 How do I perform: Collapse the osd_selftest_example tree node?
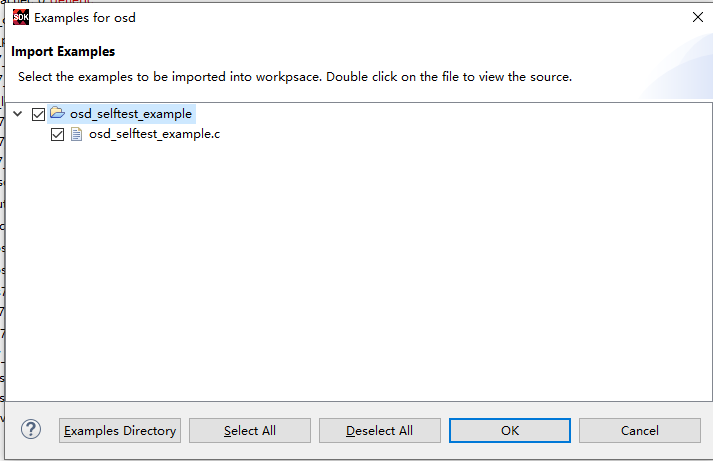[19, 114]
